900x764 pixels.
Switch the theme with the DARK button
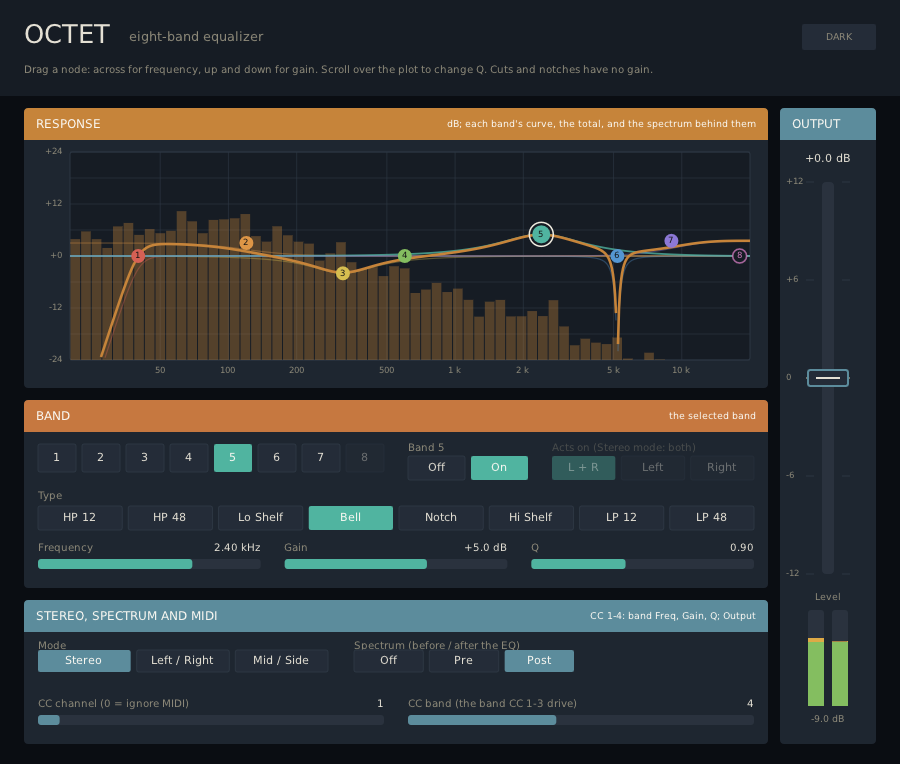click(839, 37)
